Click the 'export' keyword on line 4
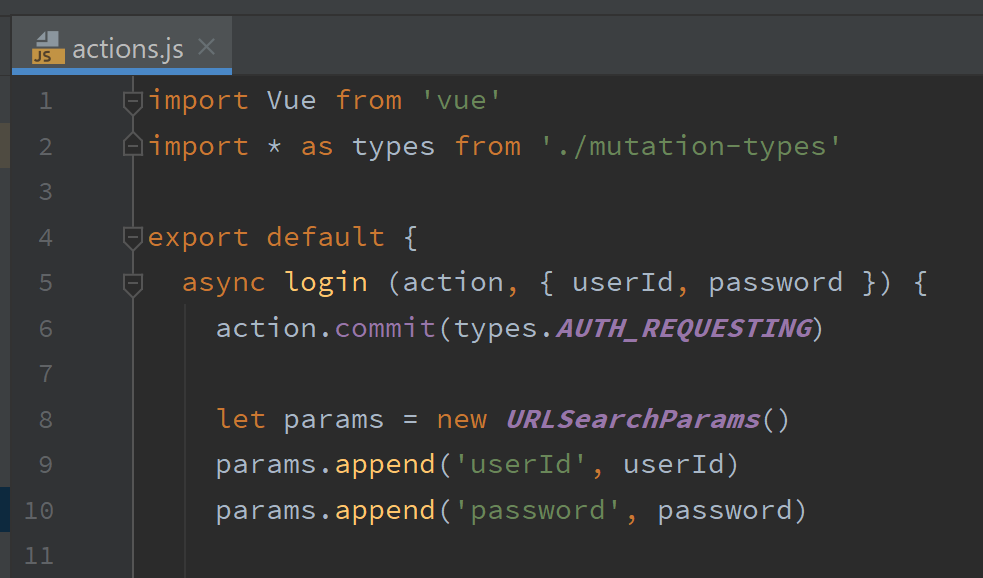This screenshot has height=578, width=983. coord(198,238)
